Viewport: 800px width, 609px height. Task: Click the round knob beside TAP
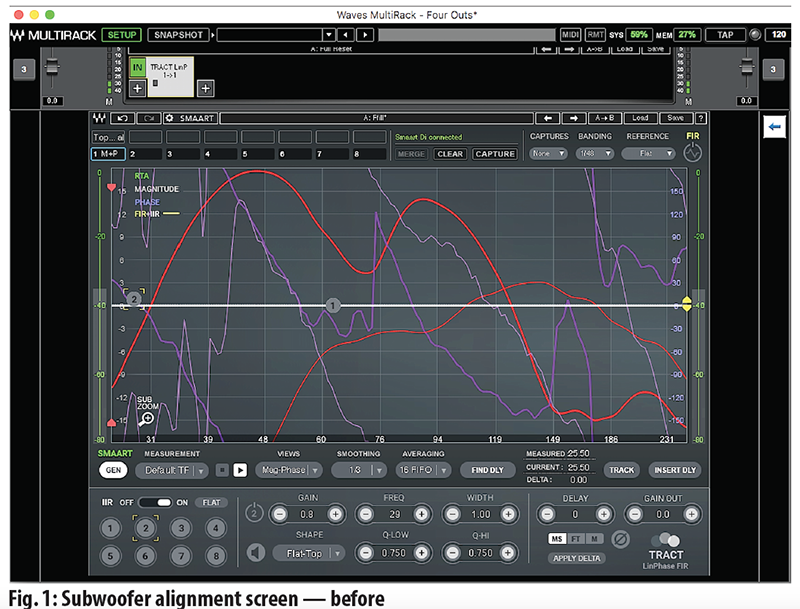pyautogui.click(x=755, y=35)
